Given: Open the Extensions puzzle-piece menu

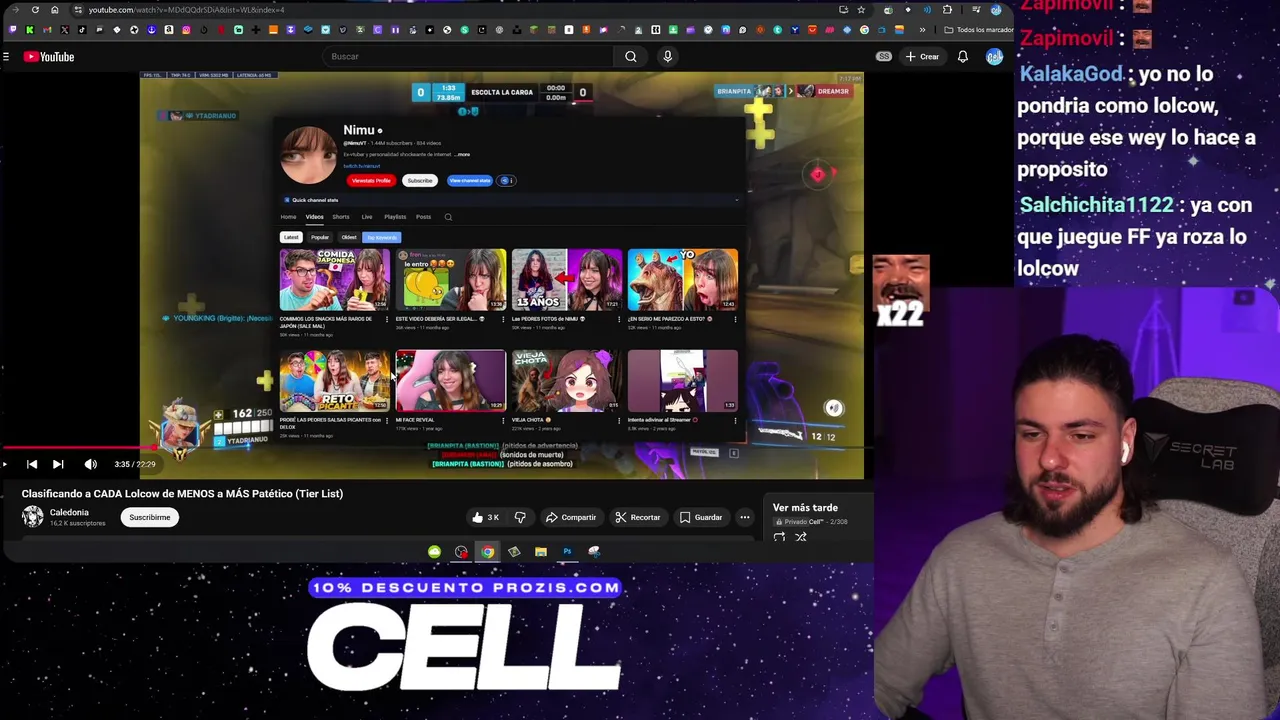Looking at the screenshot, I should tap(947, 10).
